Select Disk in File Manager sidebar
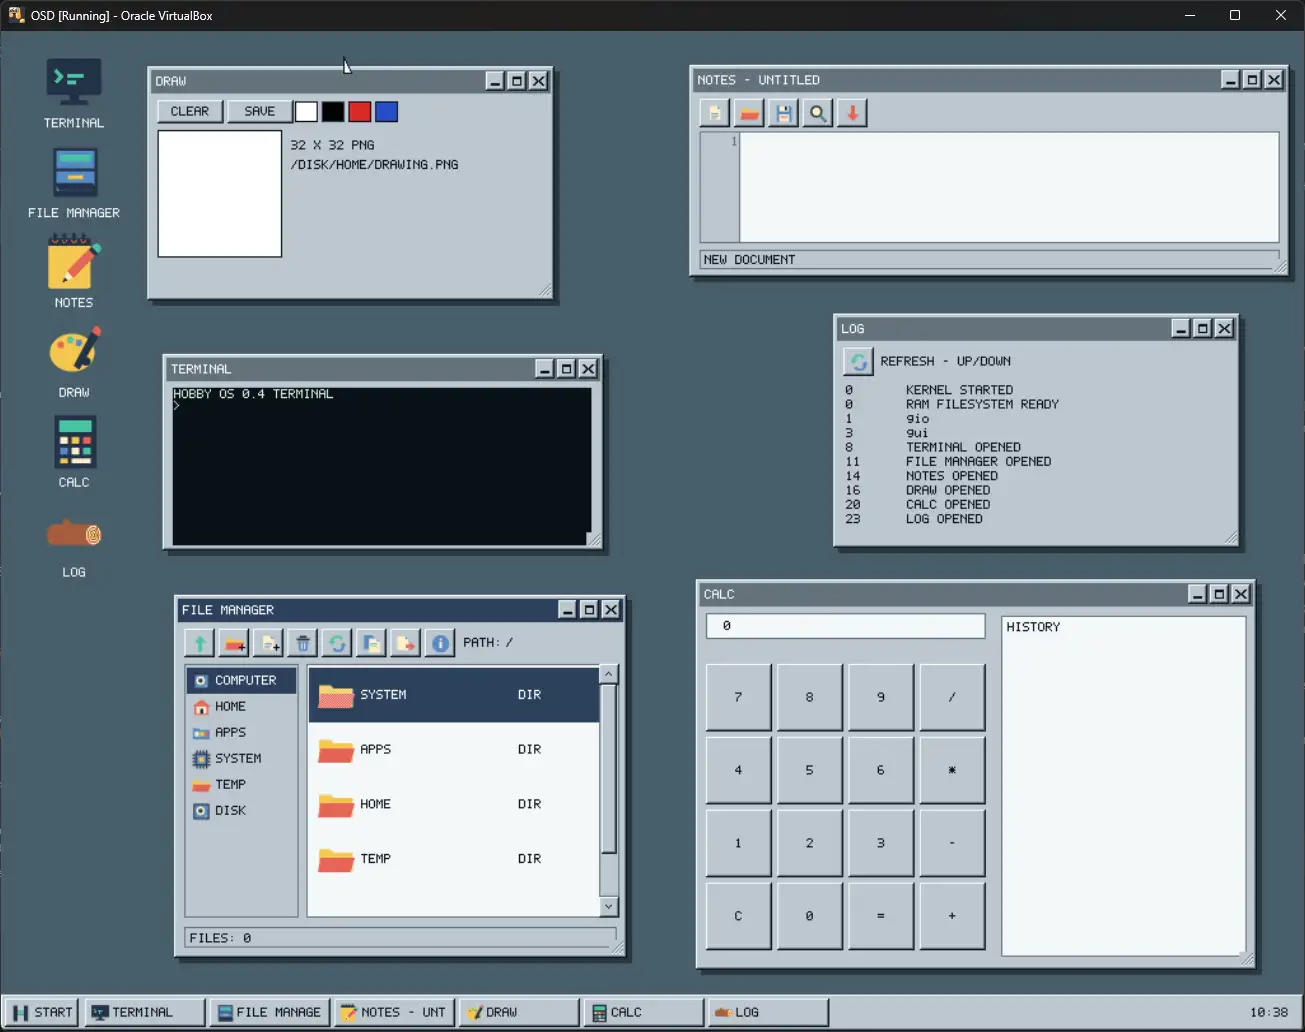Screen dimensions: 1305x1032 pyautogui.click(x=242, y=810)
